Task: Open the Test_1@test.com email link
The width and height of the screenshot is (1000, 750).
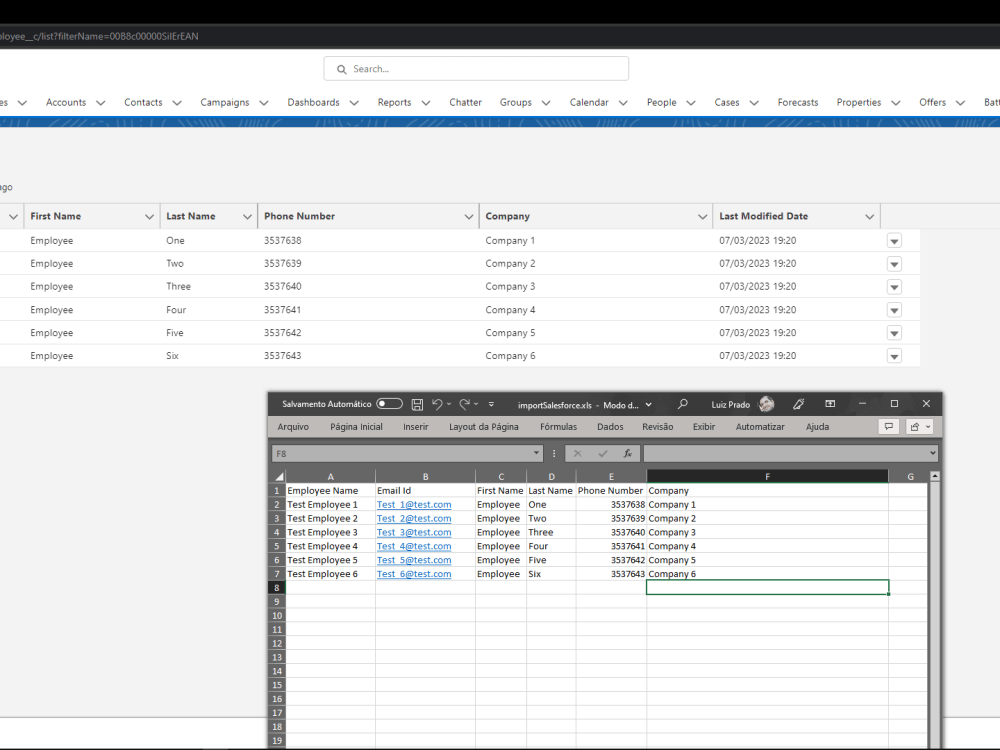Action: pos(413,504)
